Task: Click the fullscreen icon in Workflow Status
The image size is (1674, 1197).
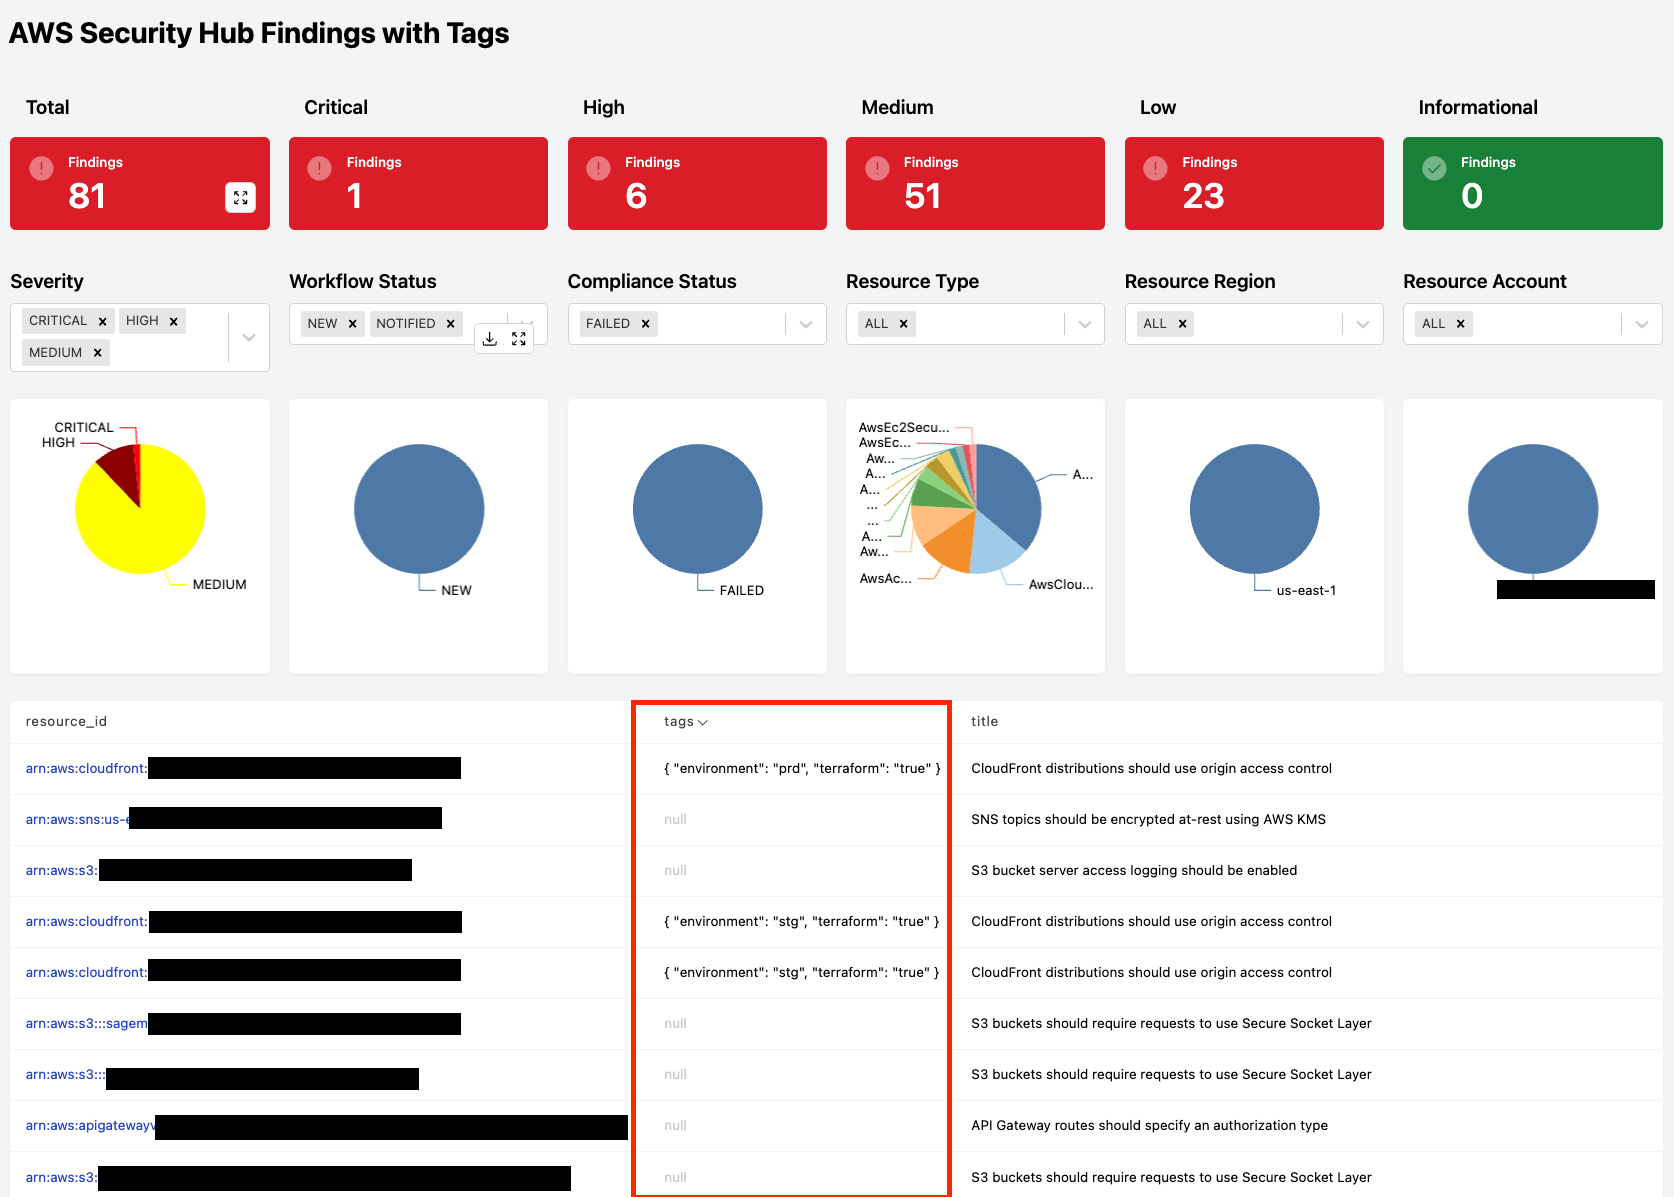Action: coord(519,339)
